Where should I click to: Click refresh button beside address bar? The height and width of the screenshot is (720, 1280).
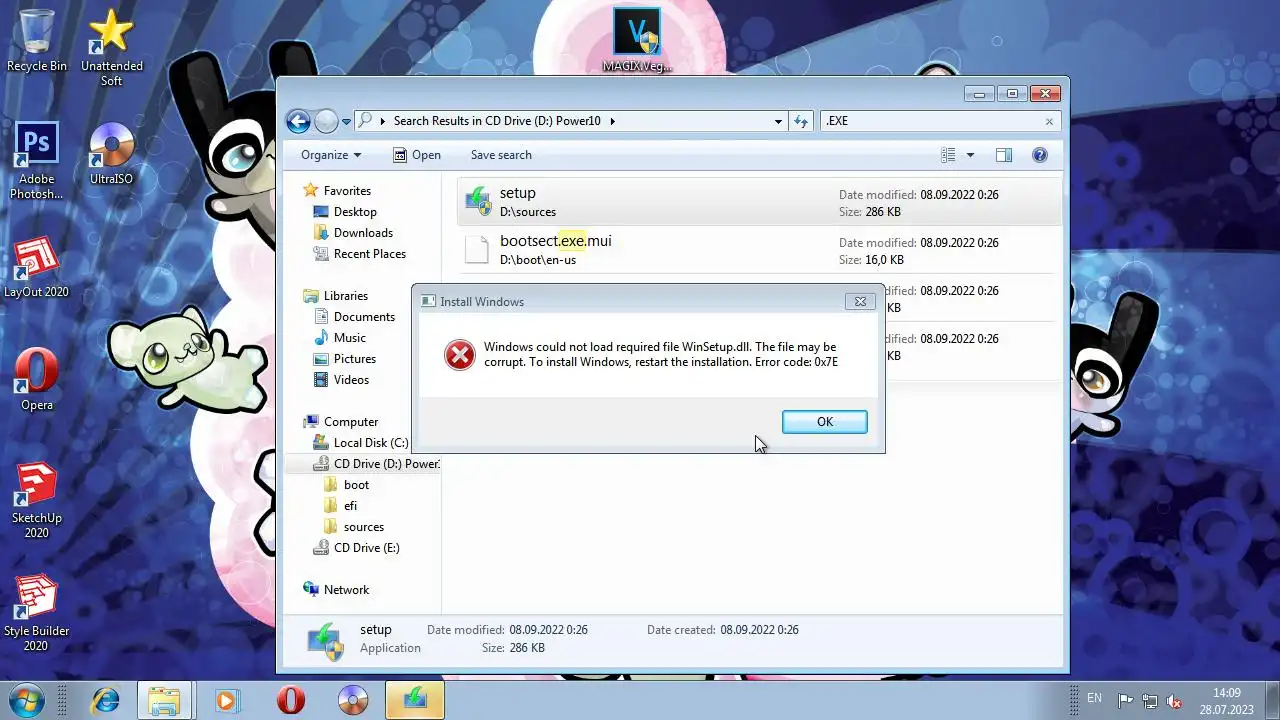point(801,121)
